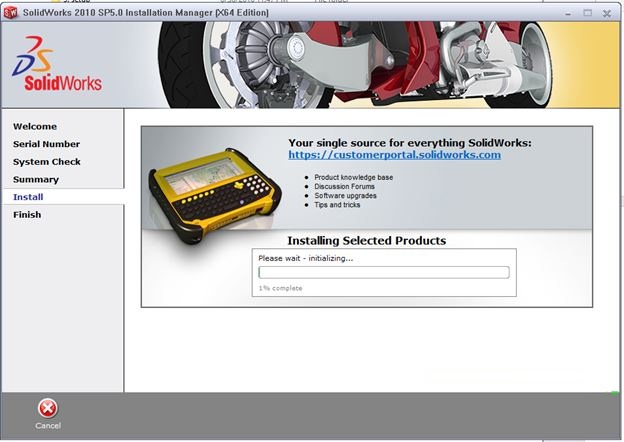The height and width of the screenshot is (442, 624).
Task: Click 'Product knowledge base' bullet text
Action: pyautogui.click(x=353, y=177)
